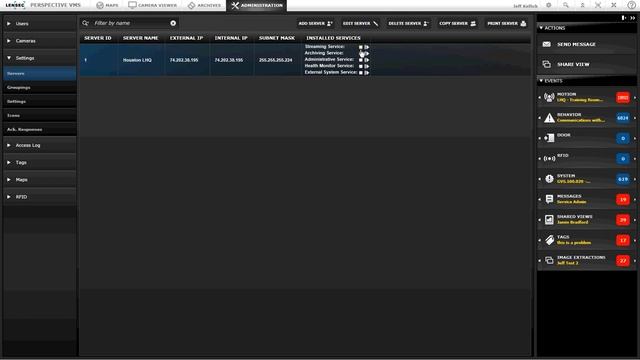Screen dimensions: 640x360
Task: Click the Lensec logo
Action: tap(15, 5)
